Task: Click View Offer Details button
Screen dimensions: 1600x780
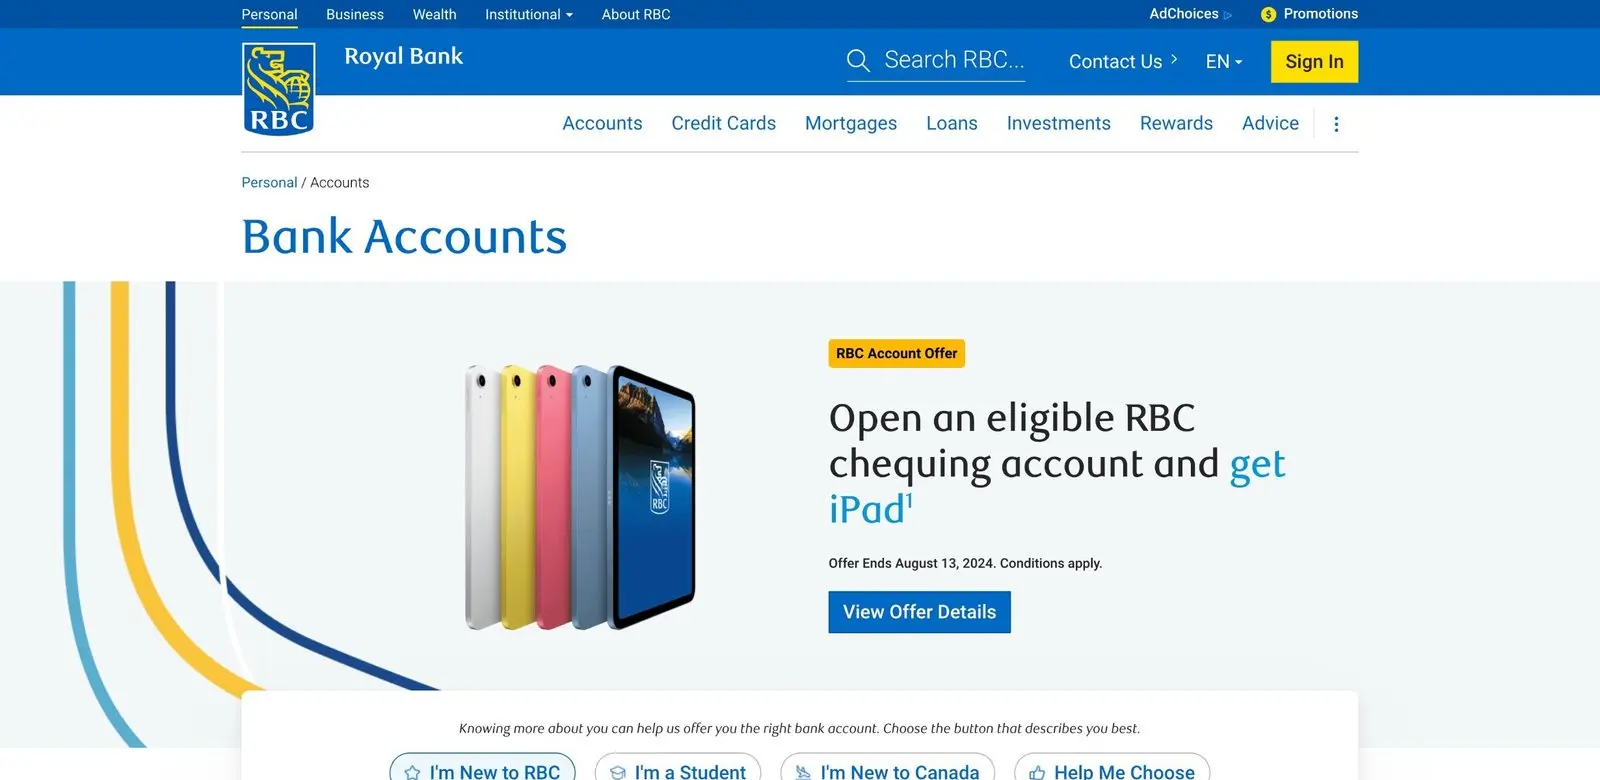Action: pyautogui.click(x=920, y=612)
